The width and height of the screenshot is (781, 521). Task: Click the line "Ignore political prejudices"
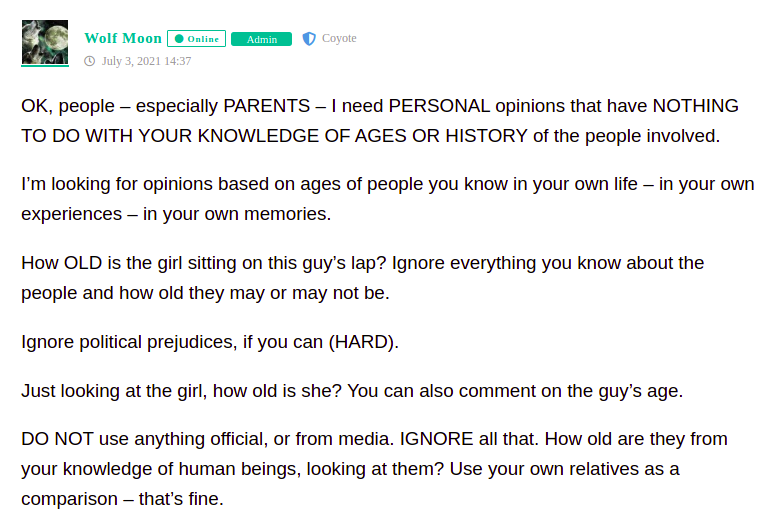point(210,342)
